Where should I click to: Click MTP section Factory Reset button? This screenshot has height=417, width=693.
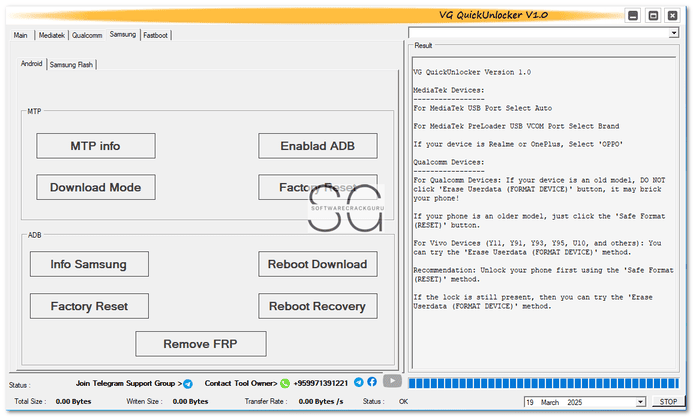click(318, 187)
